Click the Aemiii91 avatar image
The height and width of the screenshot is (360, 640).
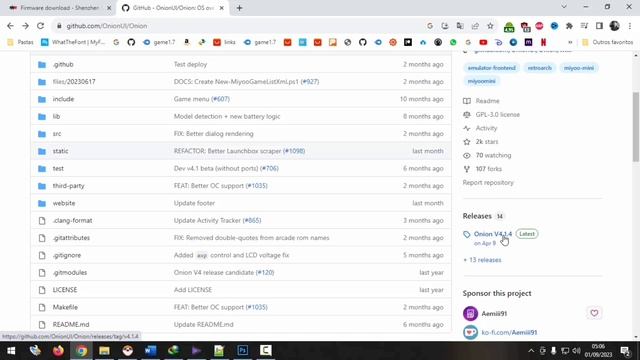pyautogui.click(x=470, y=313)
